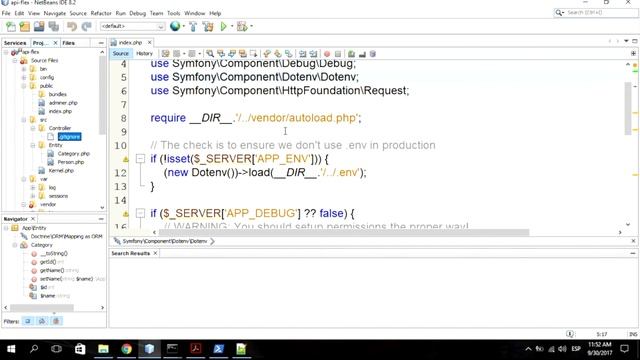This screenshot has width=640, height=360.
Task: Switch to the Files tab
Action: [x=69, y=43]
